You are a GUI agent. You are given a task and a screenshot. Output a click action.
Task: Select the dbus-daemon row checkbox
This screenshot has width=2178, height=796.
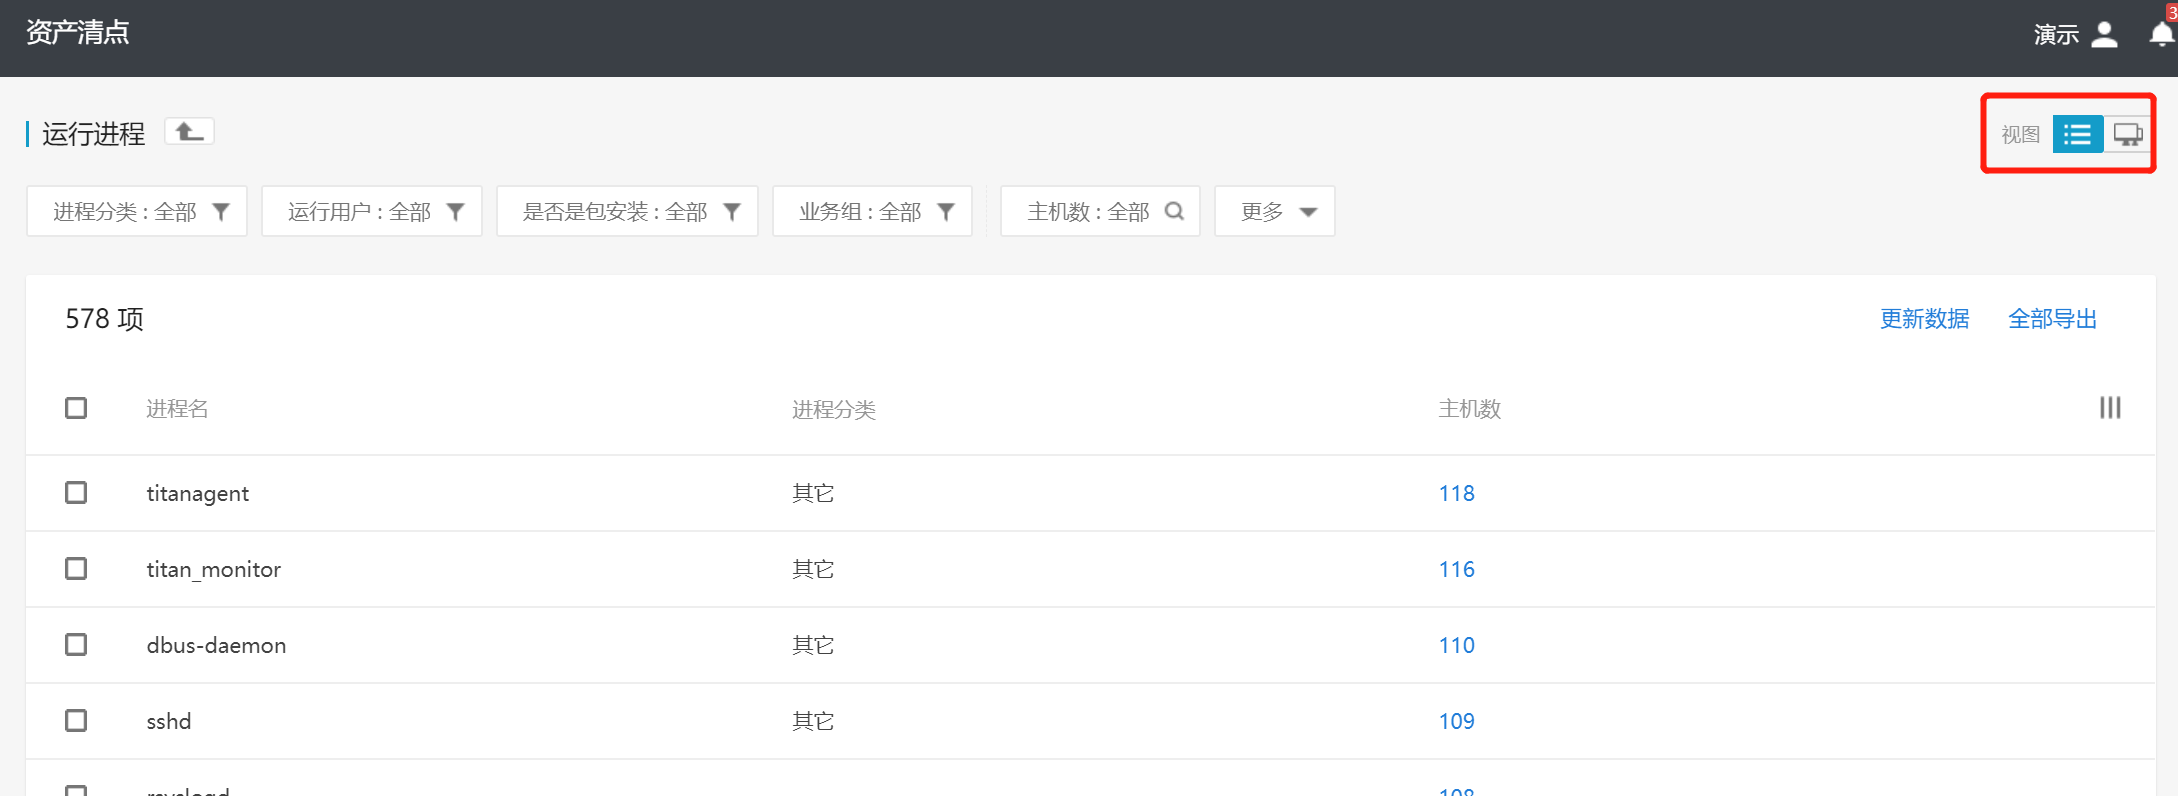click(76, 645)
